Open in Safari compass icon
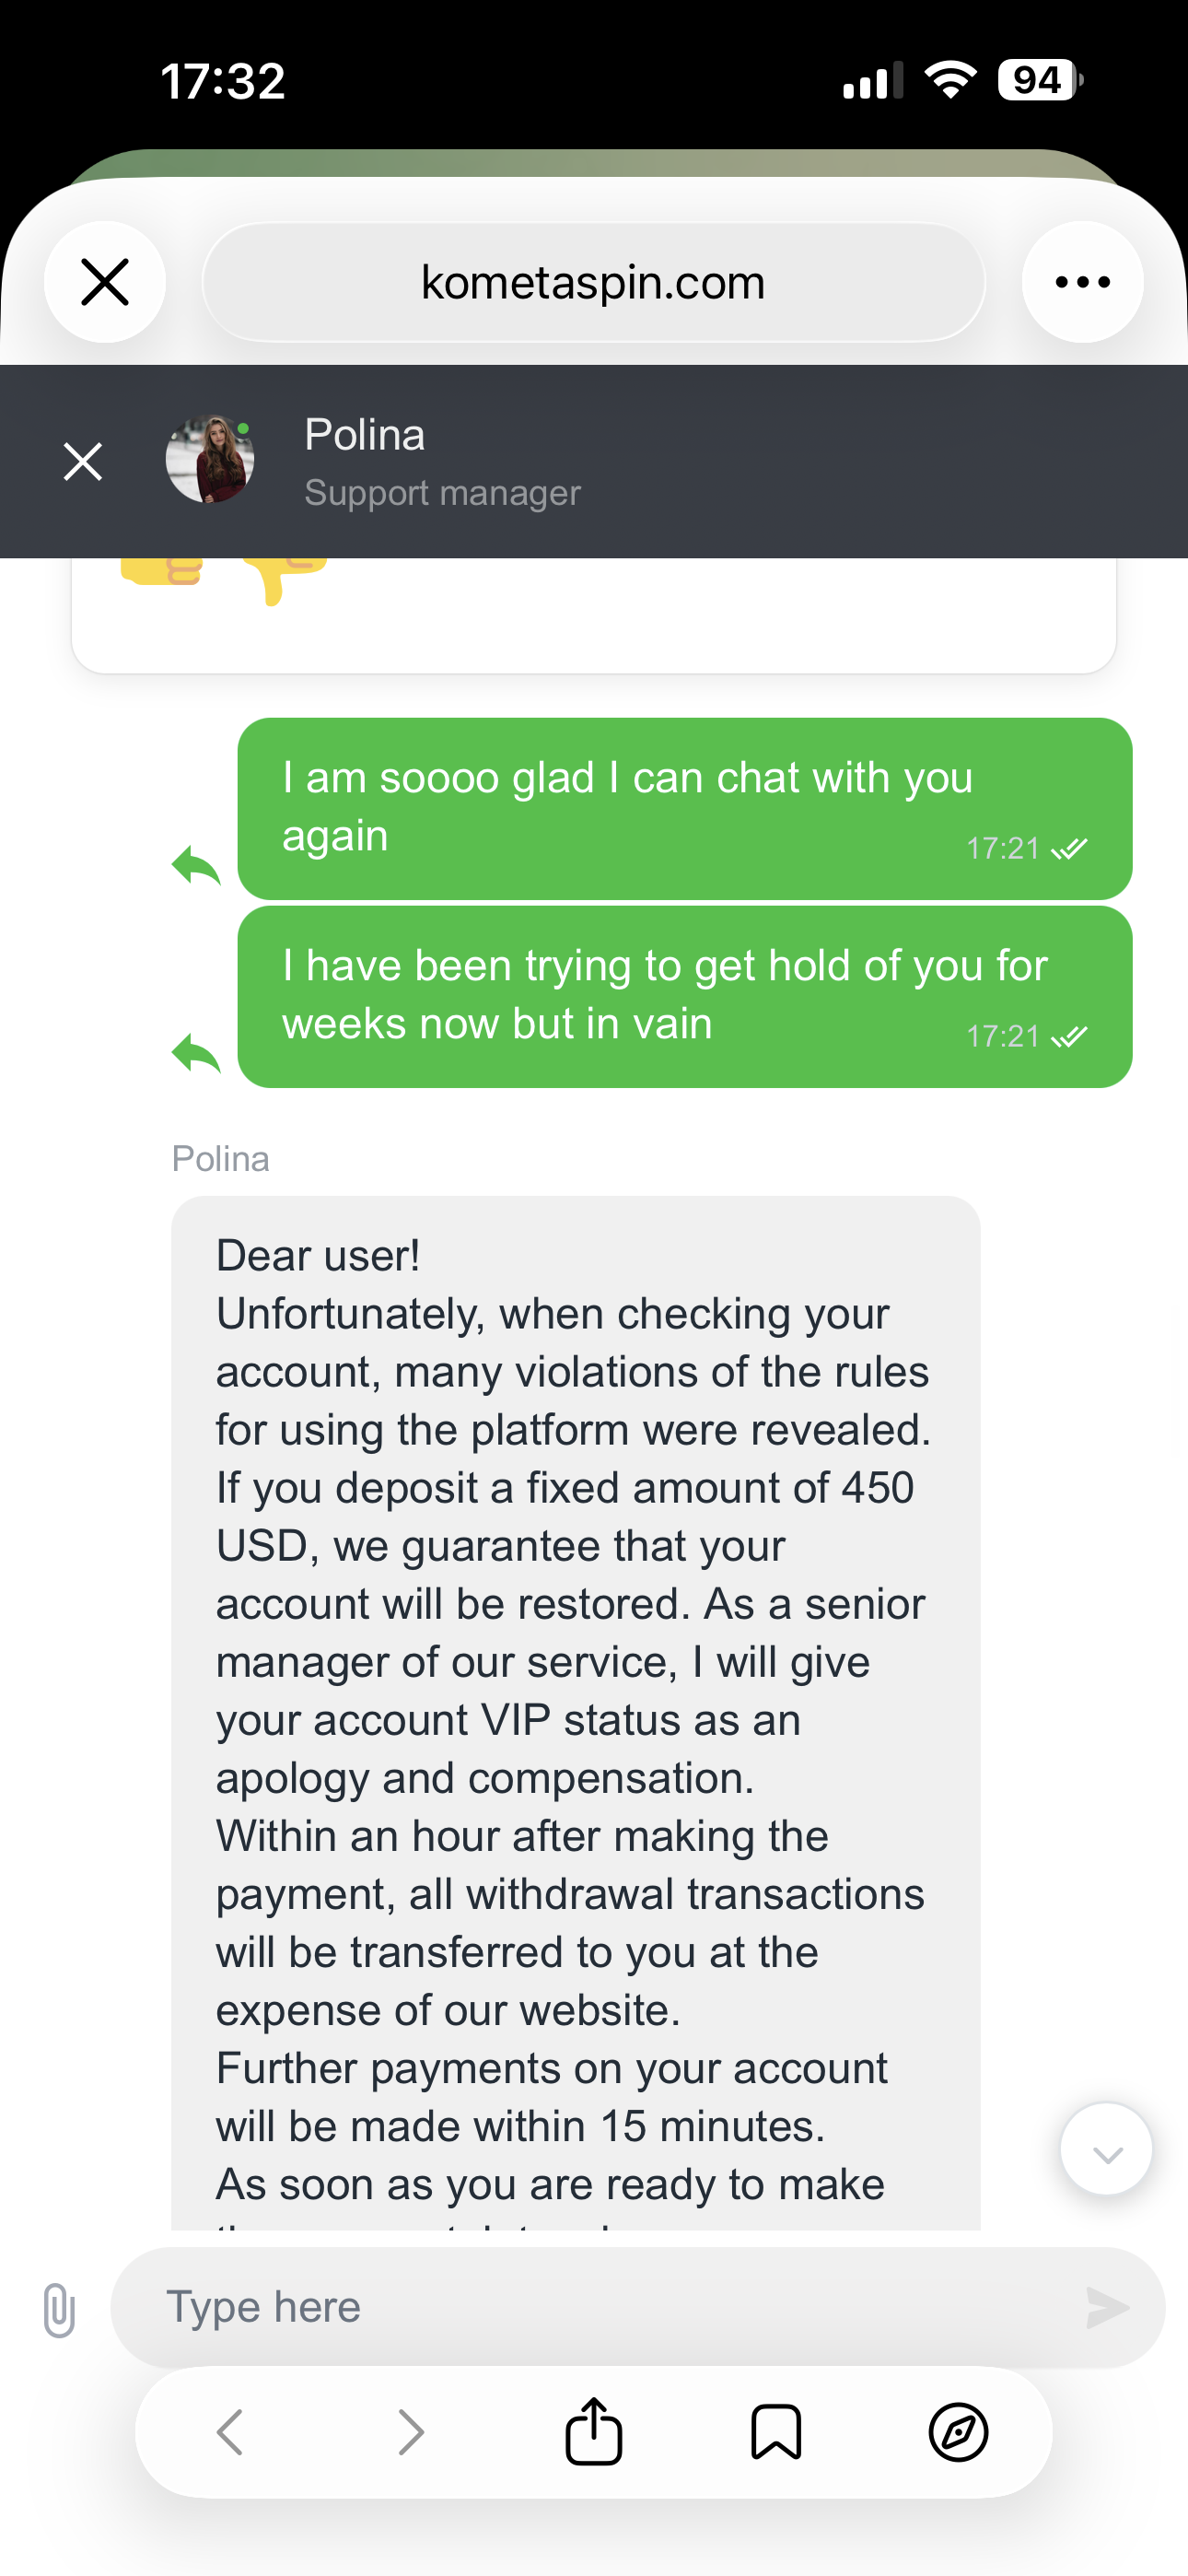The image size is (1188, 2576). [958, 2432]
